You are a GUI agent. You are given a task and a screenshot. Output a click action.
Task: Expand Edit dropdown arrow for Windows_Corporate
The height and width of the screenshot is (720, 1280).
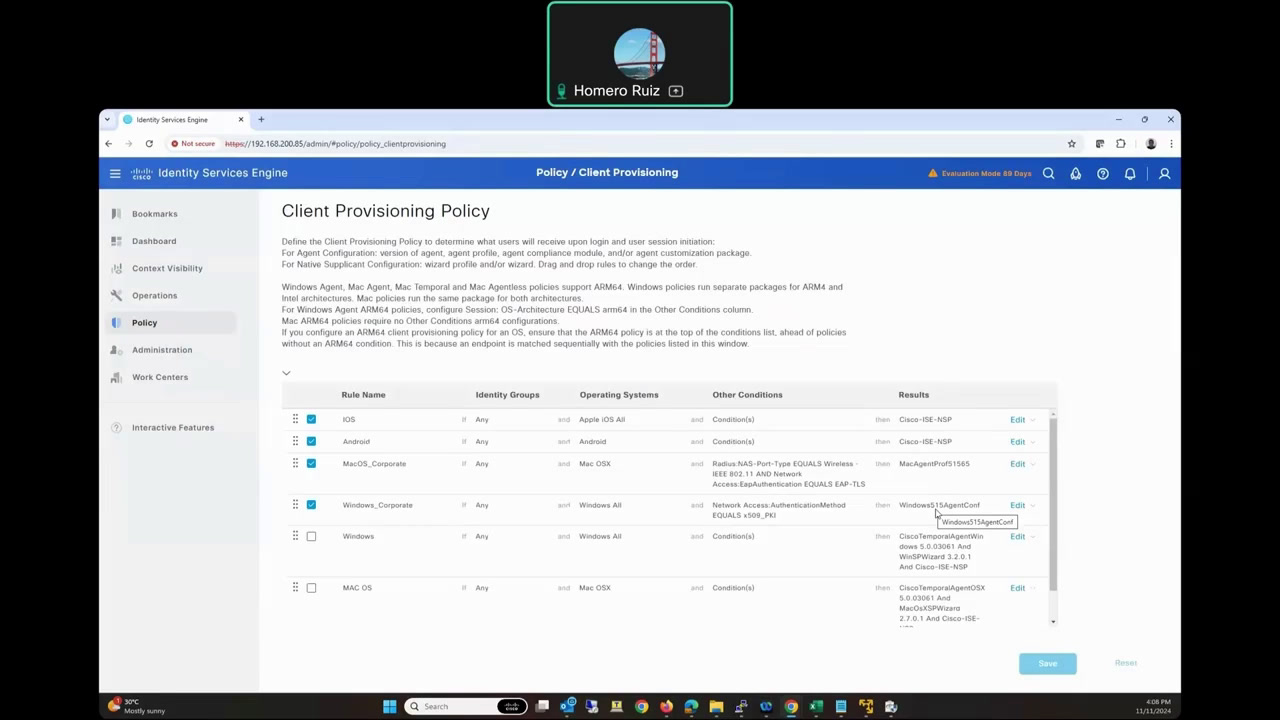pyautogui.click(x=1033, y=506)
